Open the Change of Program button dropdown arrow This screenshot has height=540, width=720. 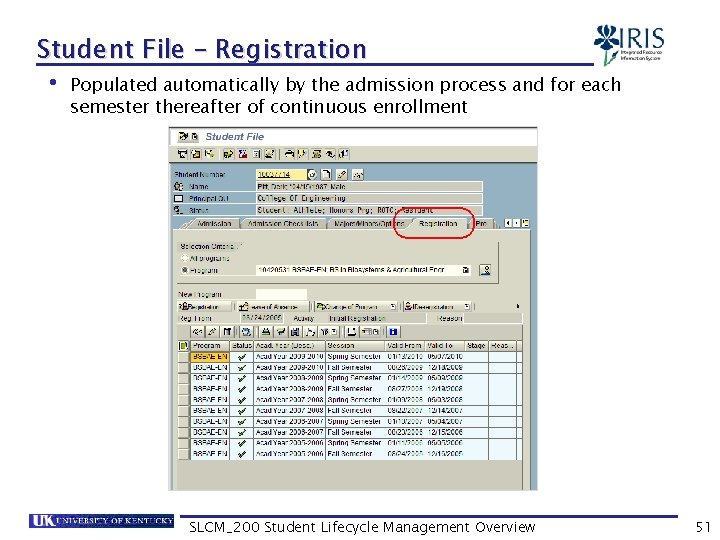393,306
